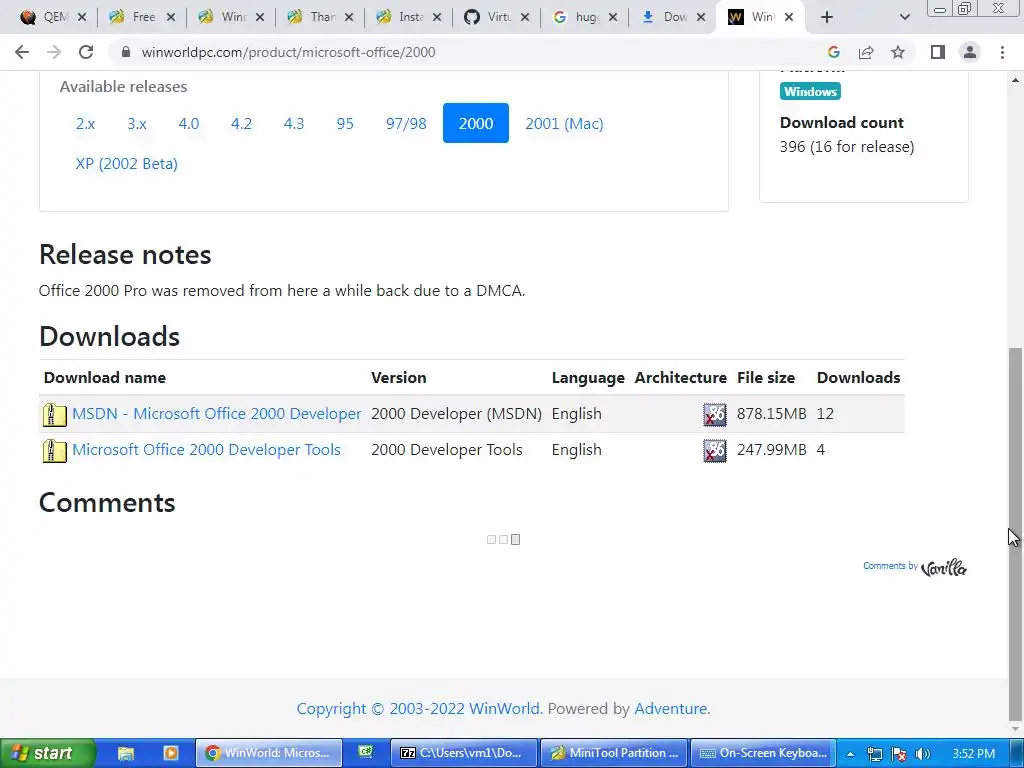
Task: Select release 4.2
Action: tap(241, 123)
